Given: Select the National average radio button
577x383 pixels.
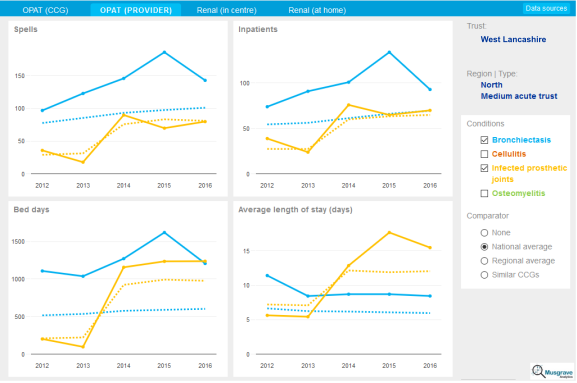Looking at the screenshot, I should coord(484,247).
